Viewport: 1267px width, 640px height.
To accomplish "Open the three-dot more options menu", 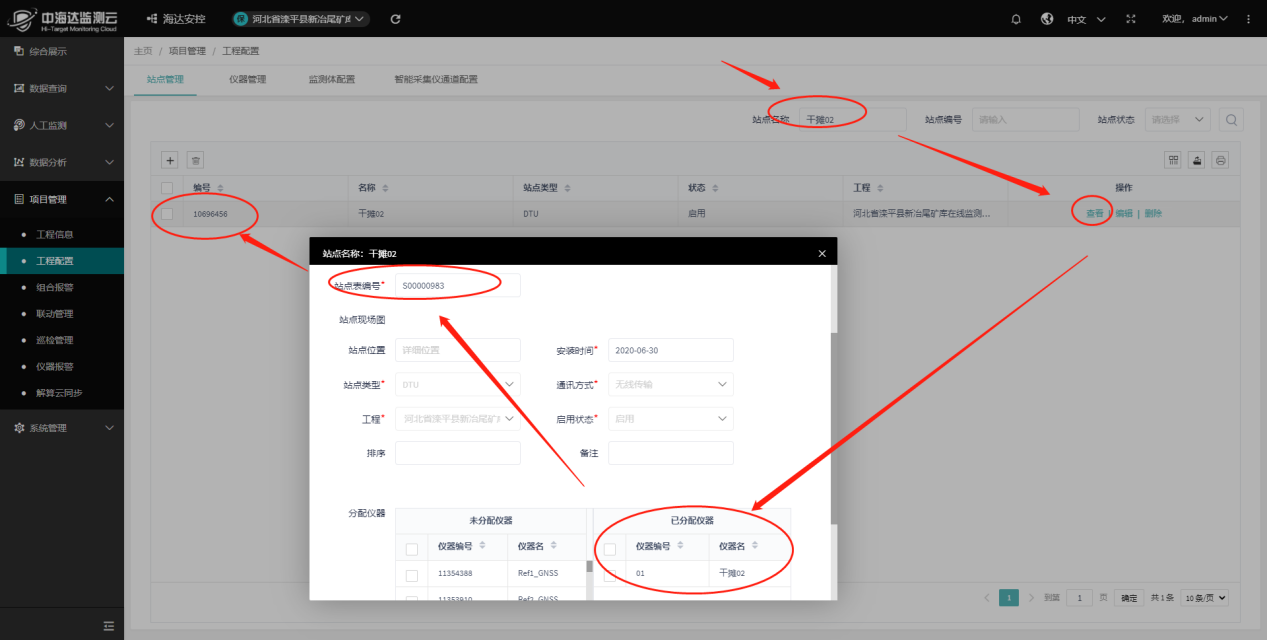I will (x=1248, y=19).
